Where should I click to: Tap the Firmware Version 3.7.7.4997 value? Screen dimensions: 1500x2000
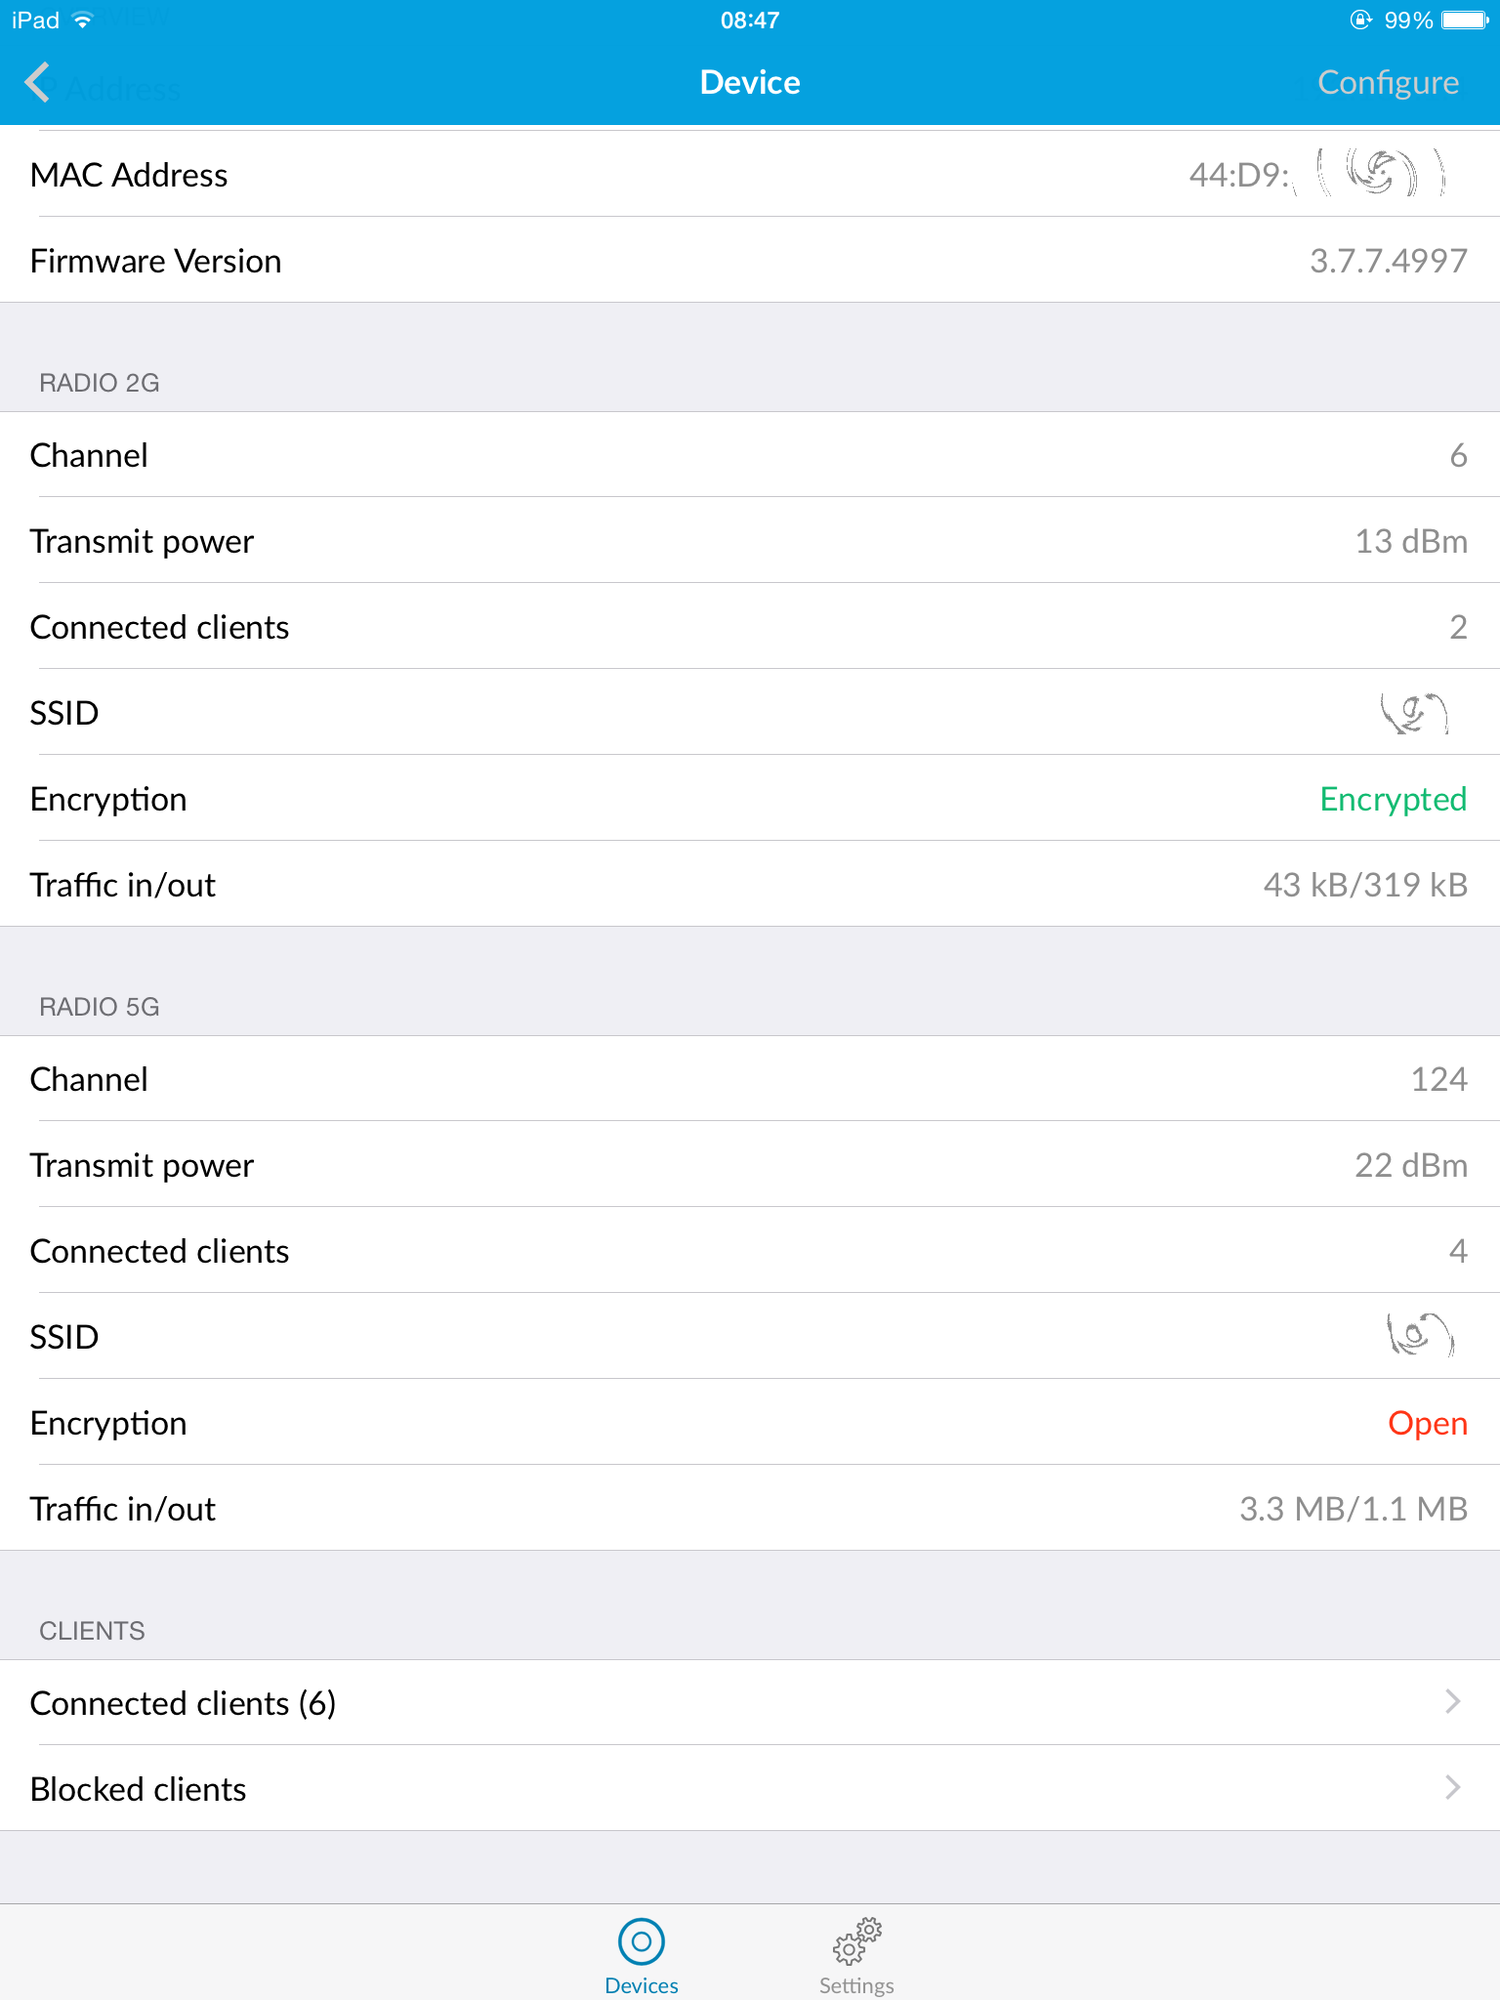1388,261
